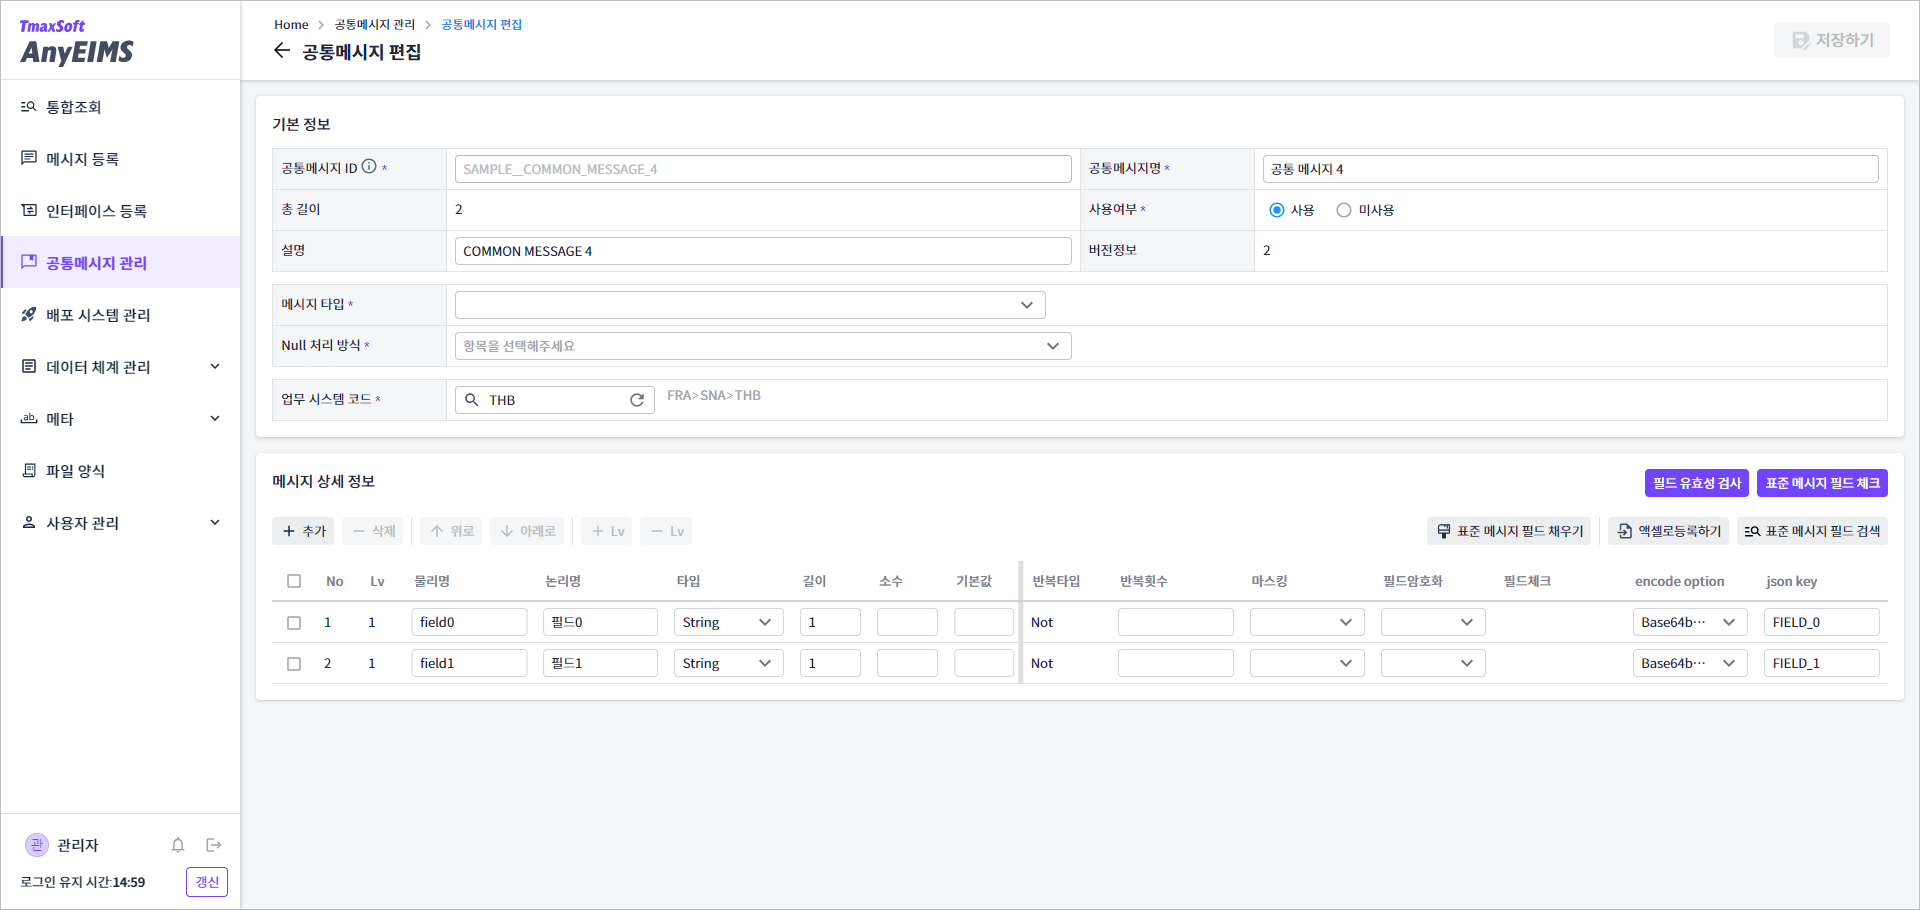Click the 공통메시지명 input field
Image resolution: width=1920 pixels, height=910 pixels.
(x=1570, y=169)
